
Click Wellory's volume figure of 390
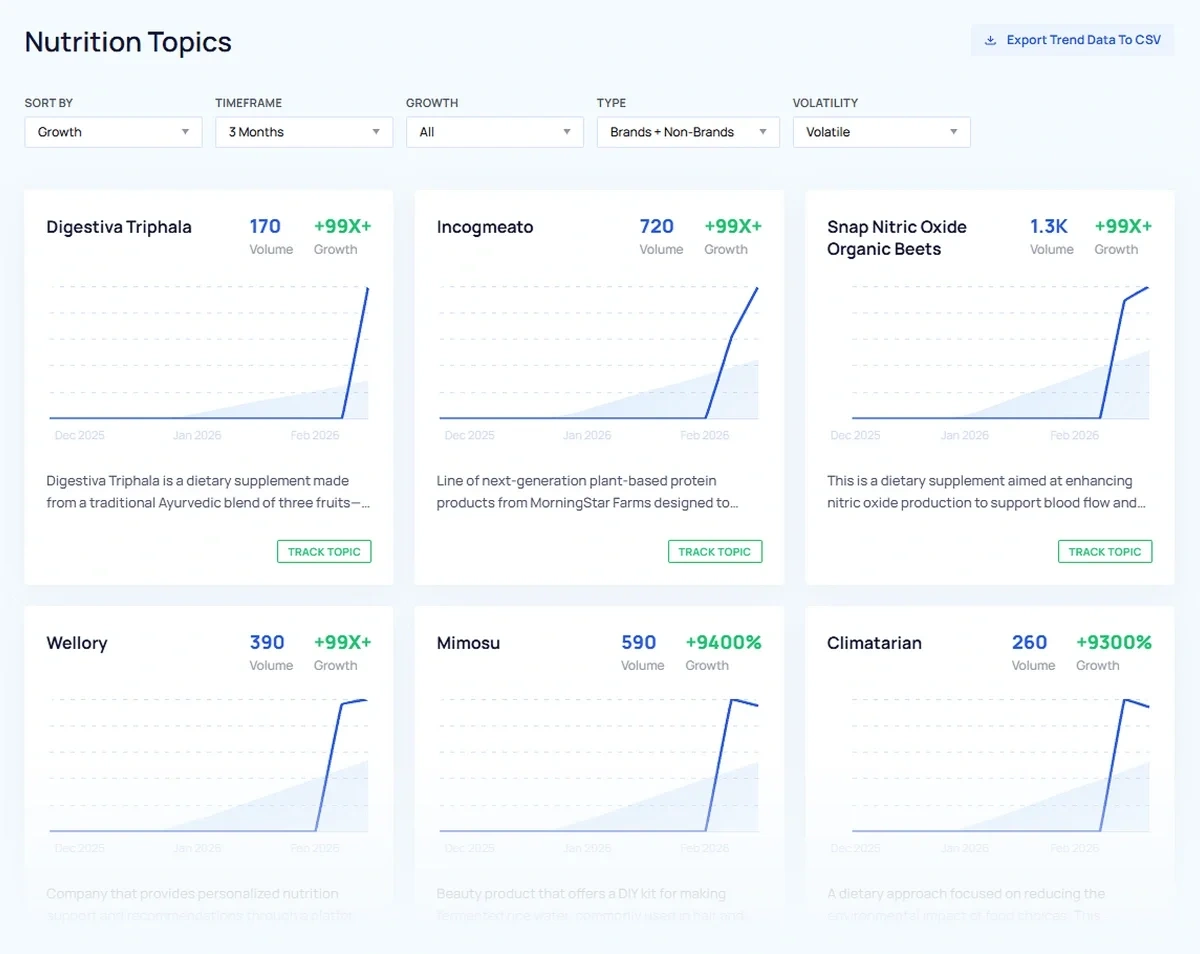pos(267,643)
